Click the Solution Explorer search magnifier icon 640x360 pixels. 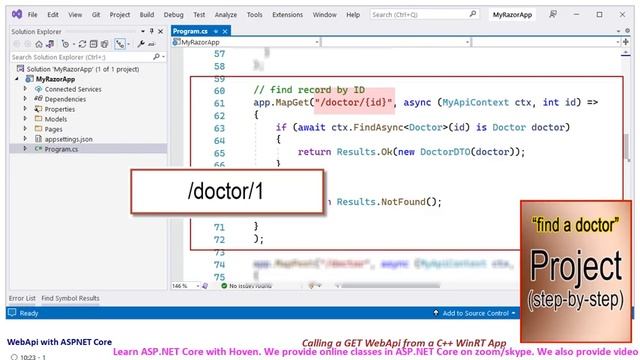(x=156, y=57)
